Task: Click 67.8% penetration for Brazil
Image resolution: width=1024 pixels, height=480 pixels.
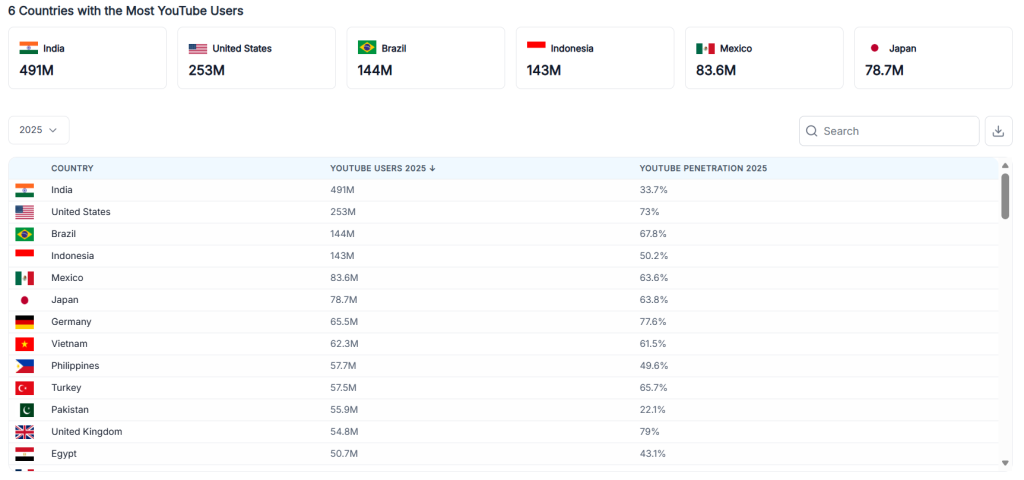Action: tap(654, 234)
